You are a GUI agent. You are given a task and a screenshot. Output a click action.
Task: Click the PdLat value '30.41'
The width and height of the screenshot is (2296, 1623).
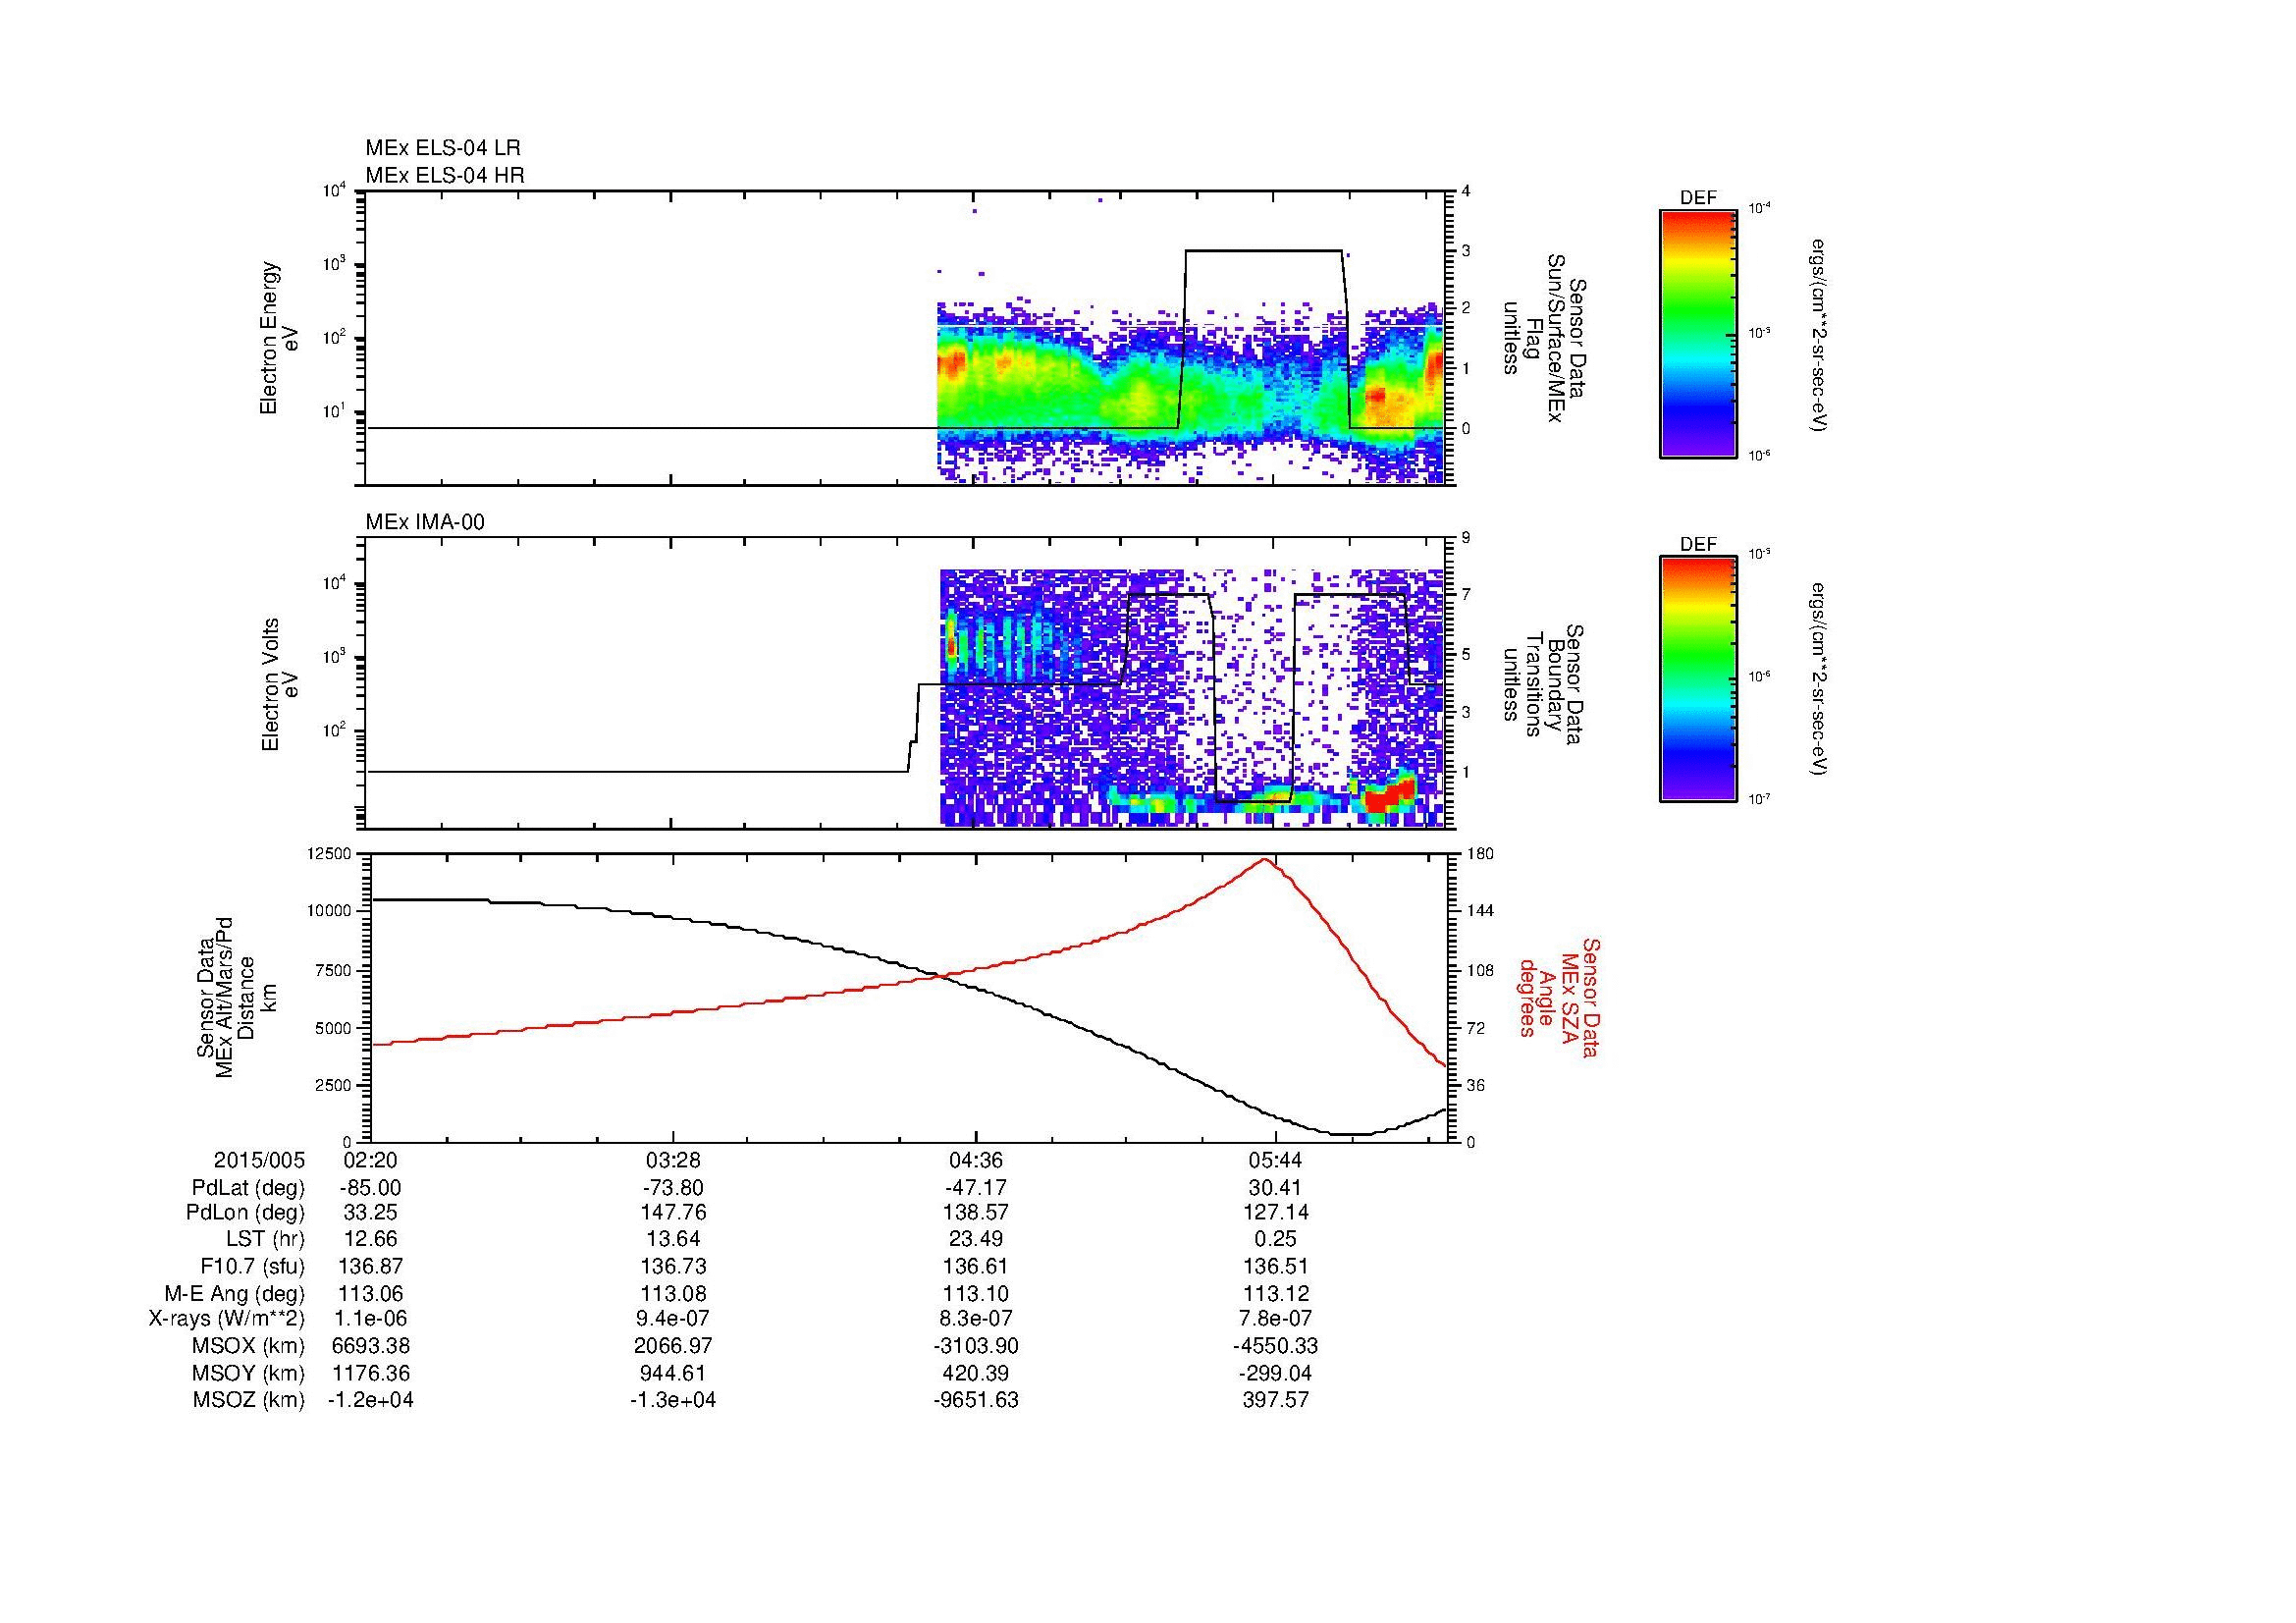tap(1276, 1188)
